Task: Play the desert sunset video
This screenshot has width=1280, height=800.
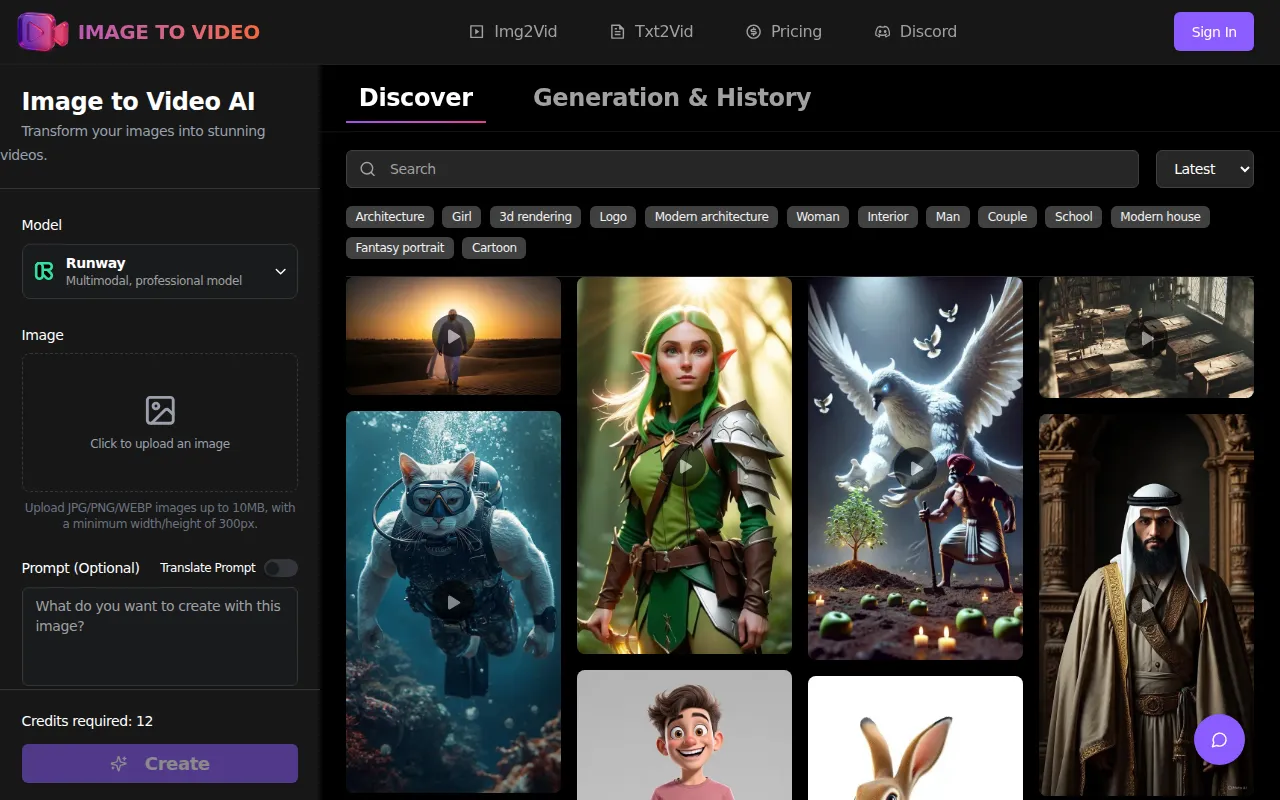Action: 453,336
